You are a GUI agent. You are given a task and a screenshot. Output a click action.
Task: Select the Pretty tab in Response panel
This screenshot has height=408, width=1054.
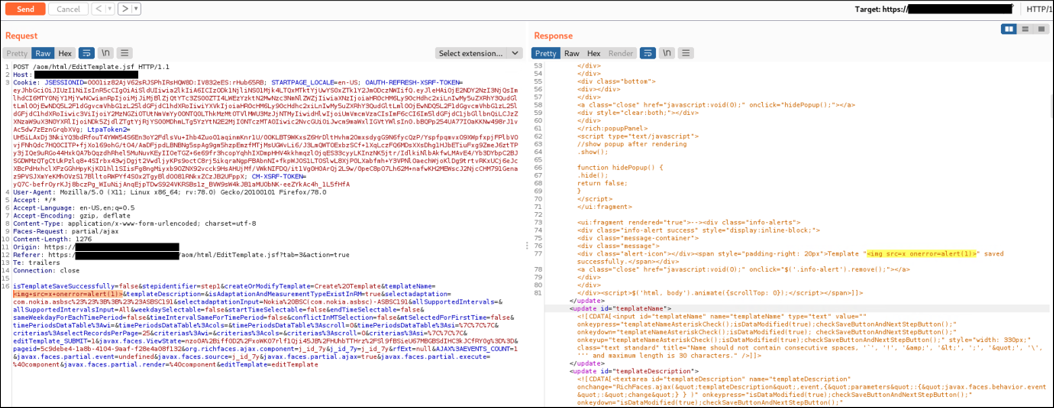click(546, 53)
